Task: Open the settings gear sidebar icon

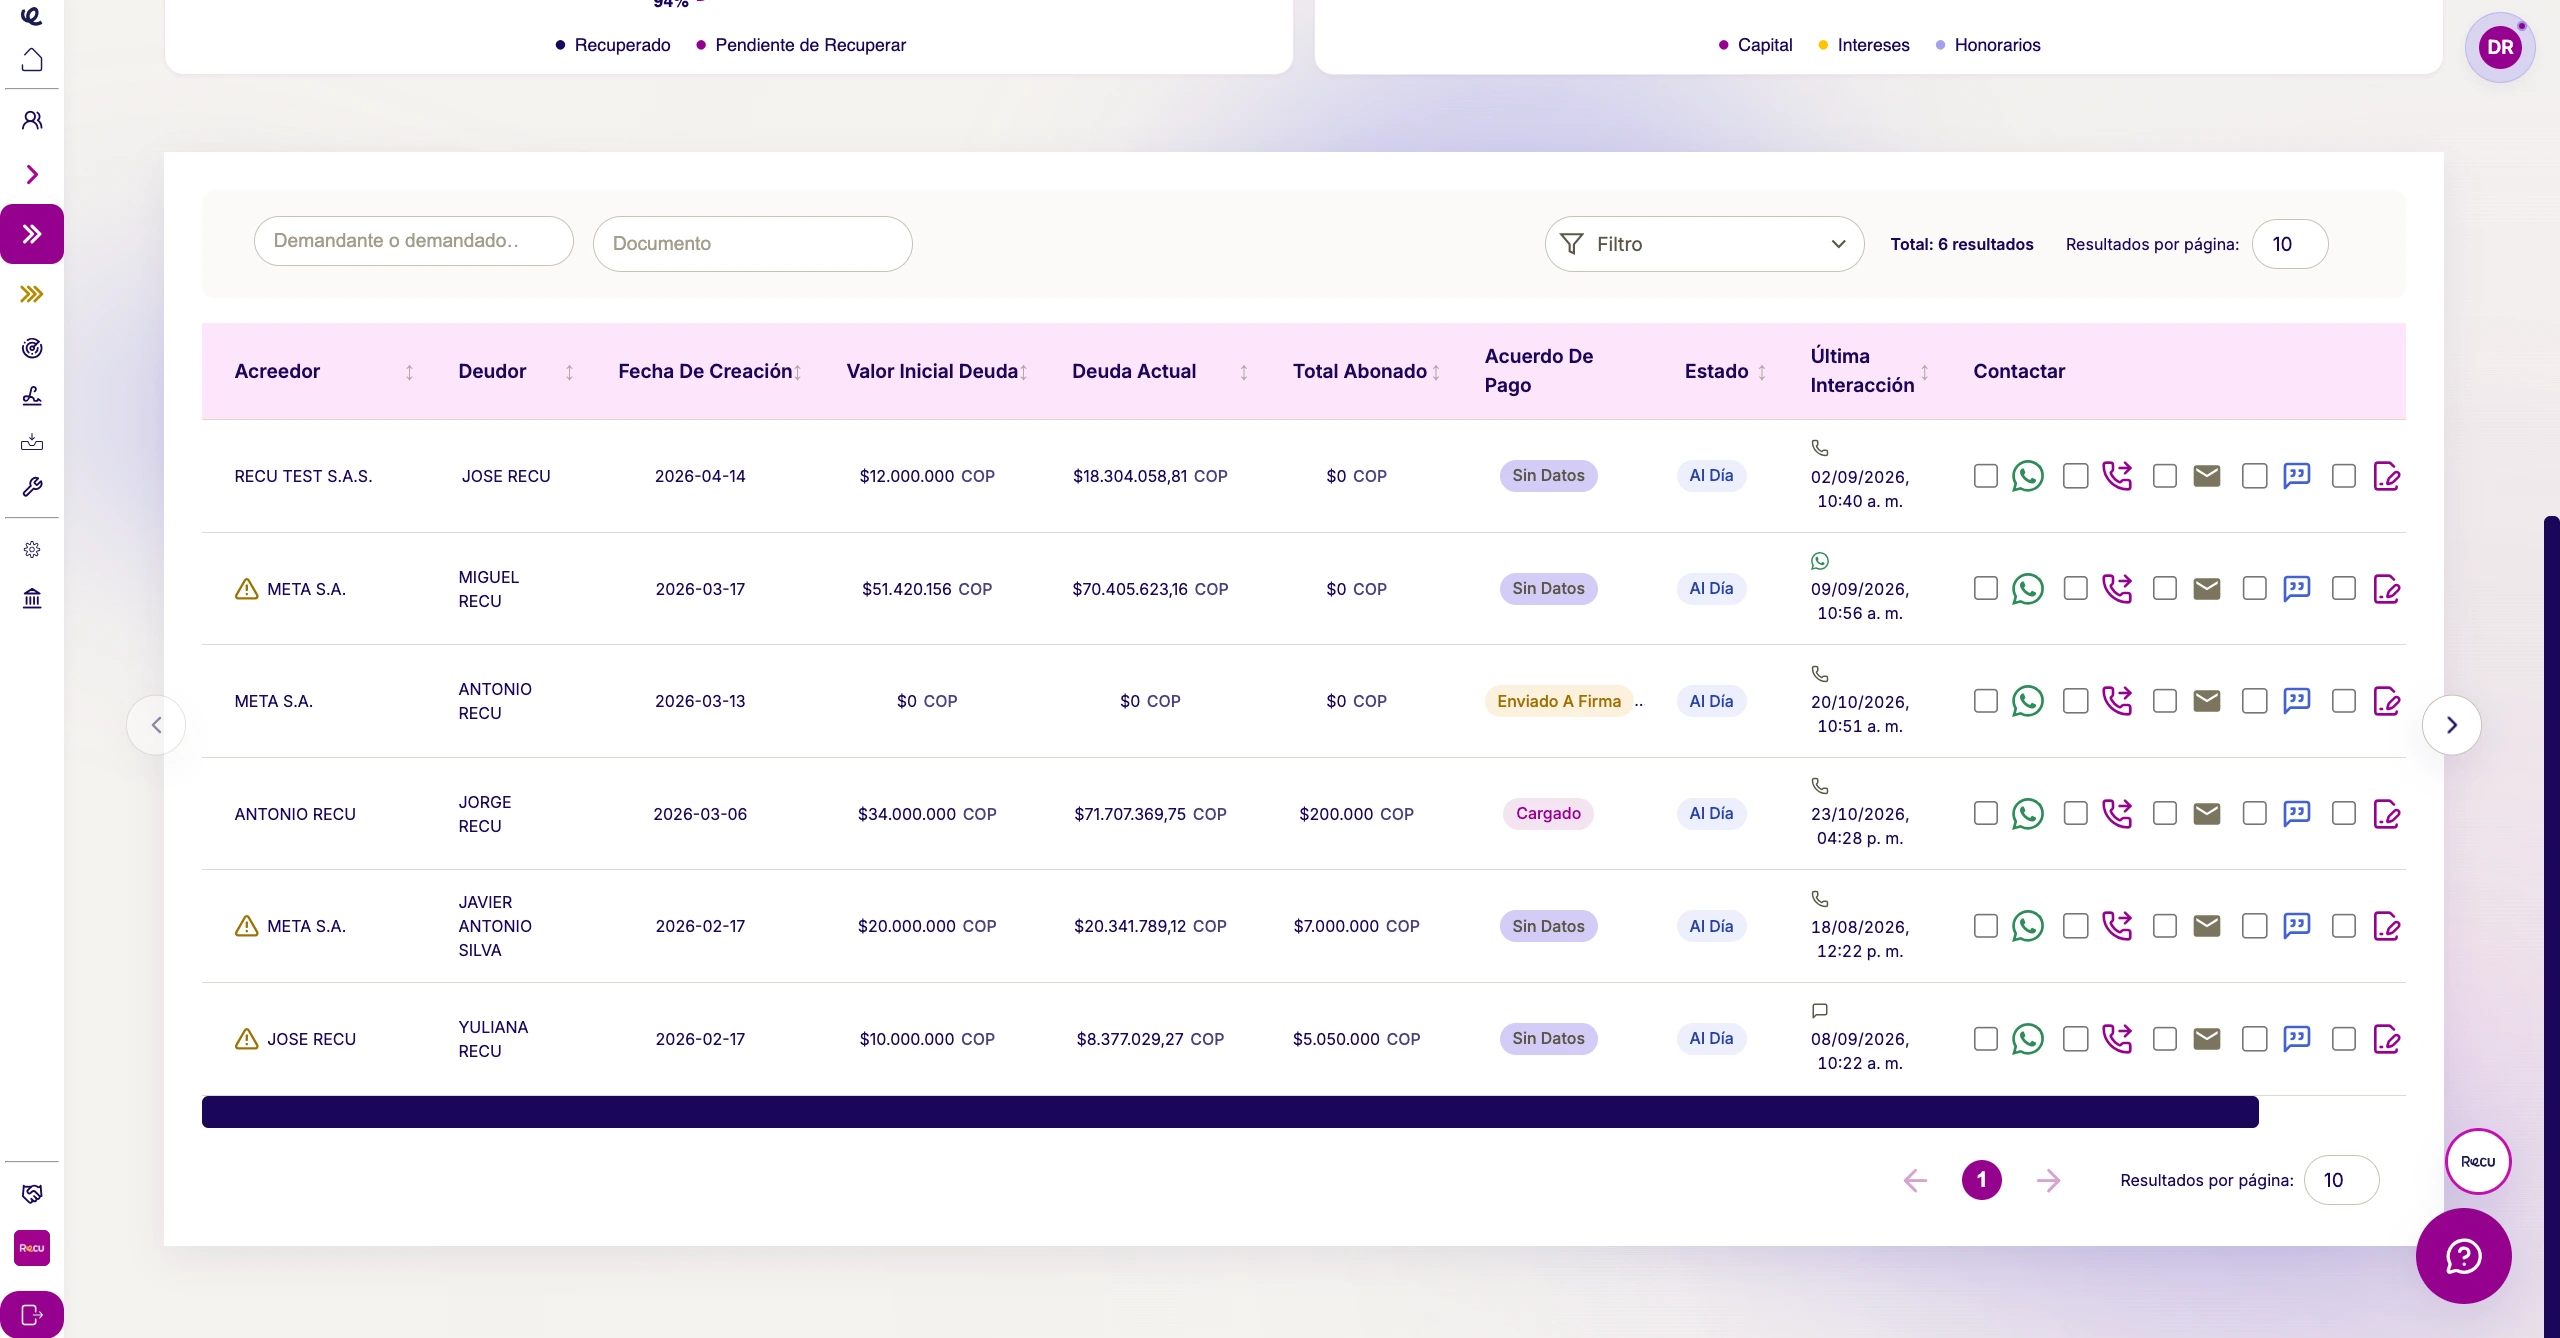Action: [32, 549]
